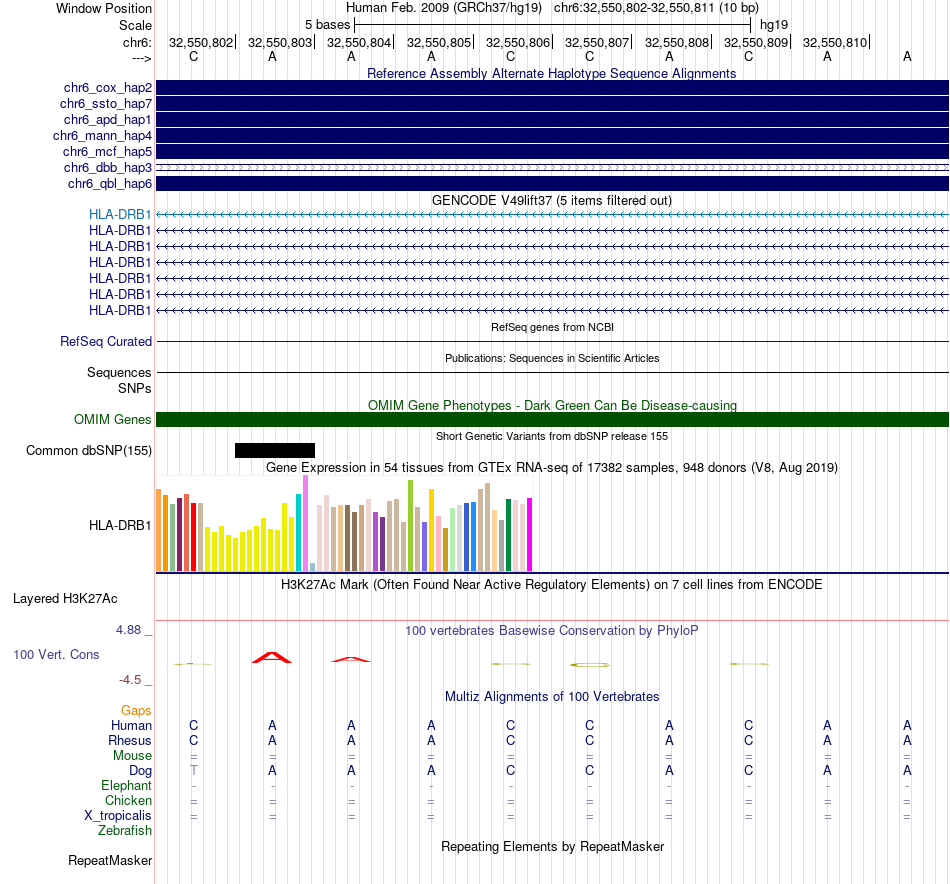Click position label 32,550,802

coord(201,42)
